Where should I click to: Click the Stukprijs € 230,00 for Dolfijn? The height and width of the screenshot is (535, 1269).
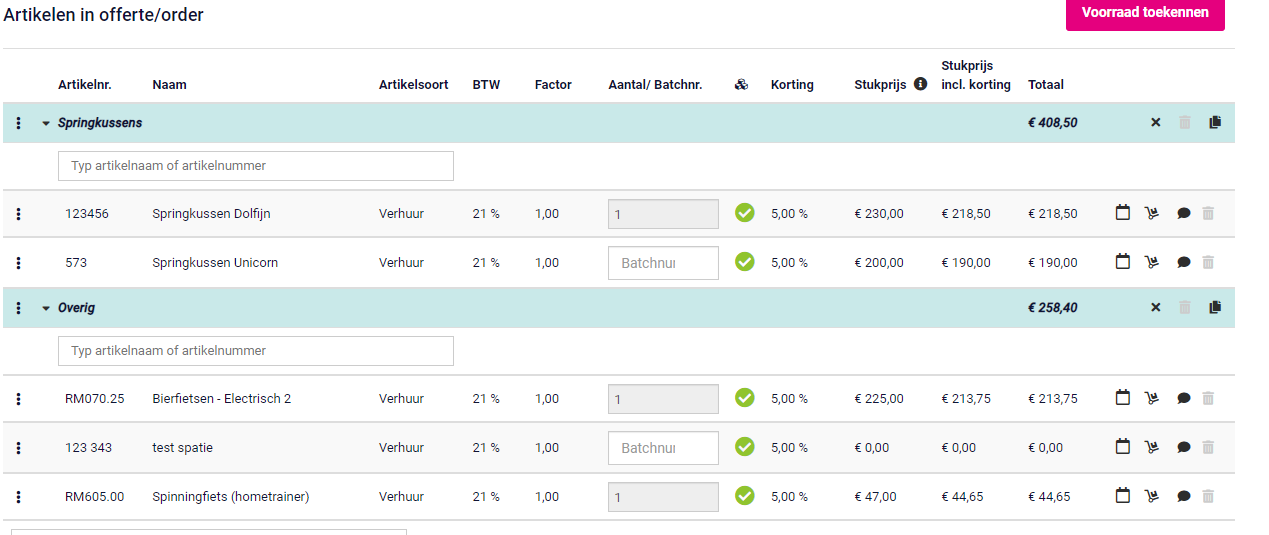click(879, 214)
